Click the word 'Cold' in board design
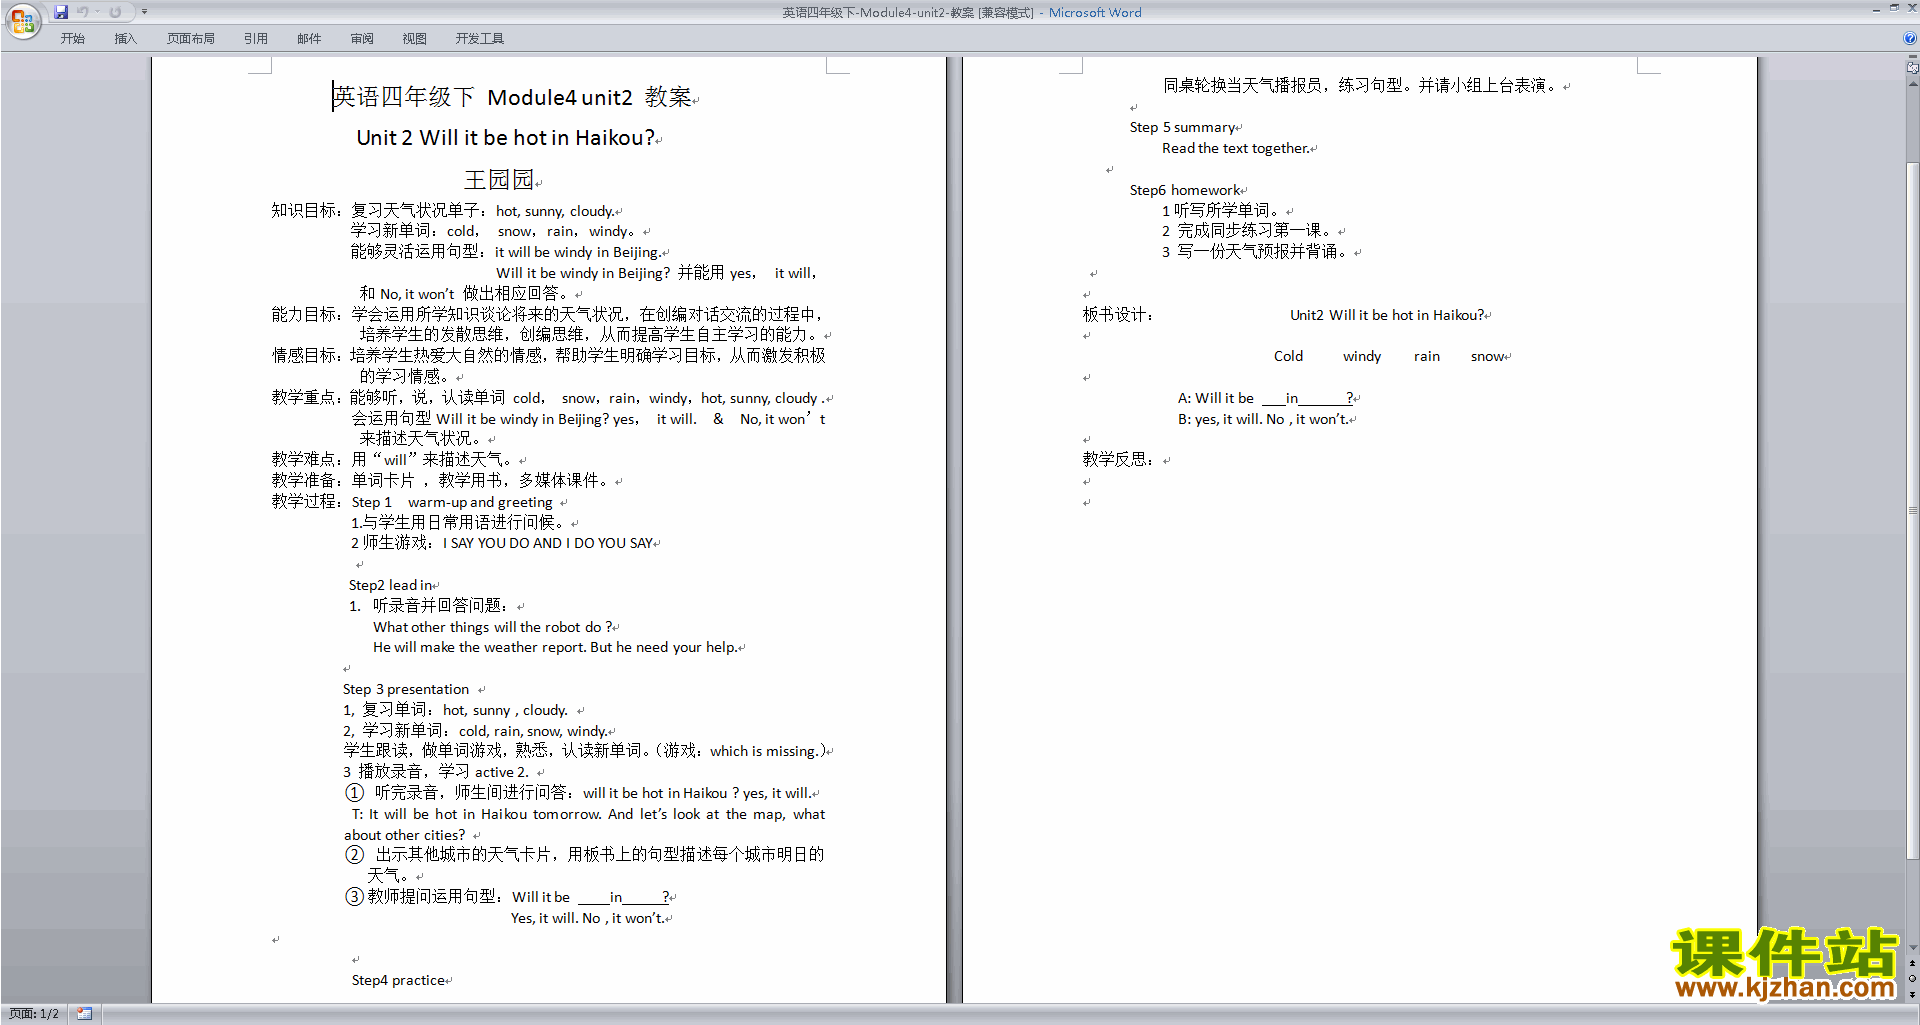 pos(1288,356)
